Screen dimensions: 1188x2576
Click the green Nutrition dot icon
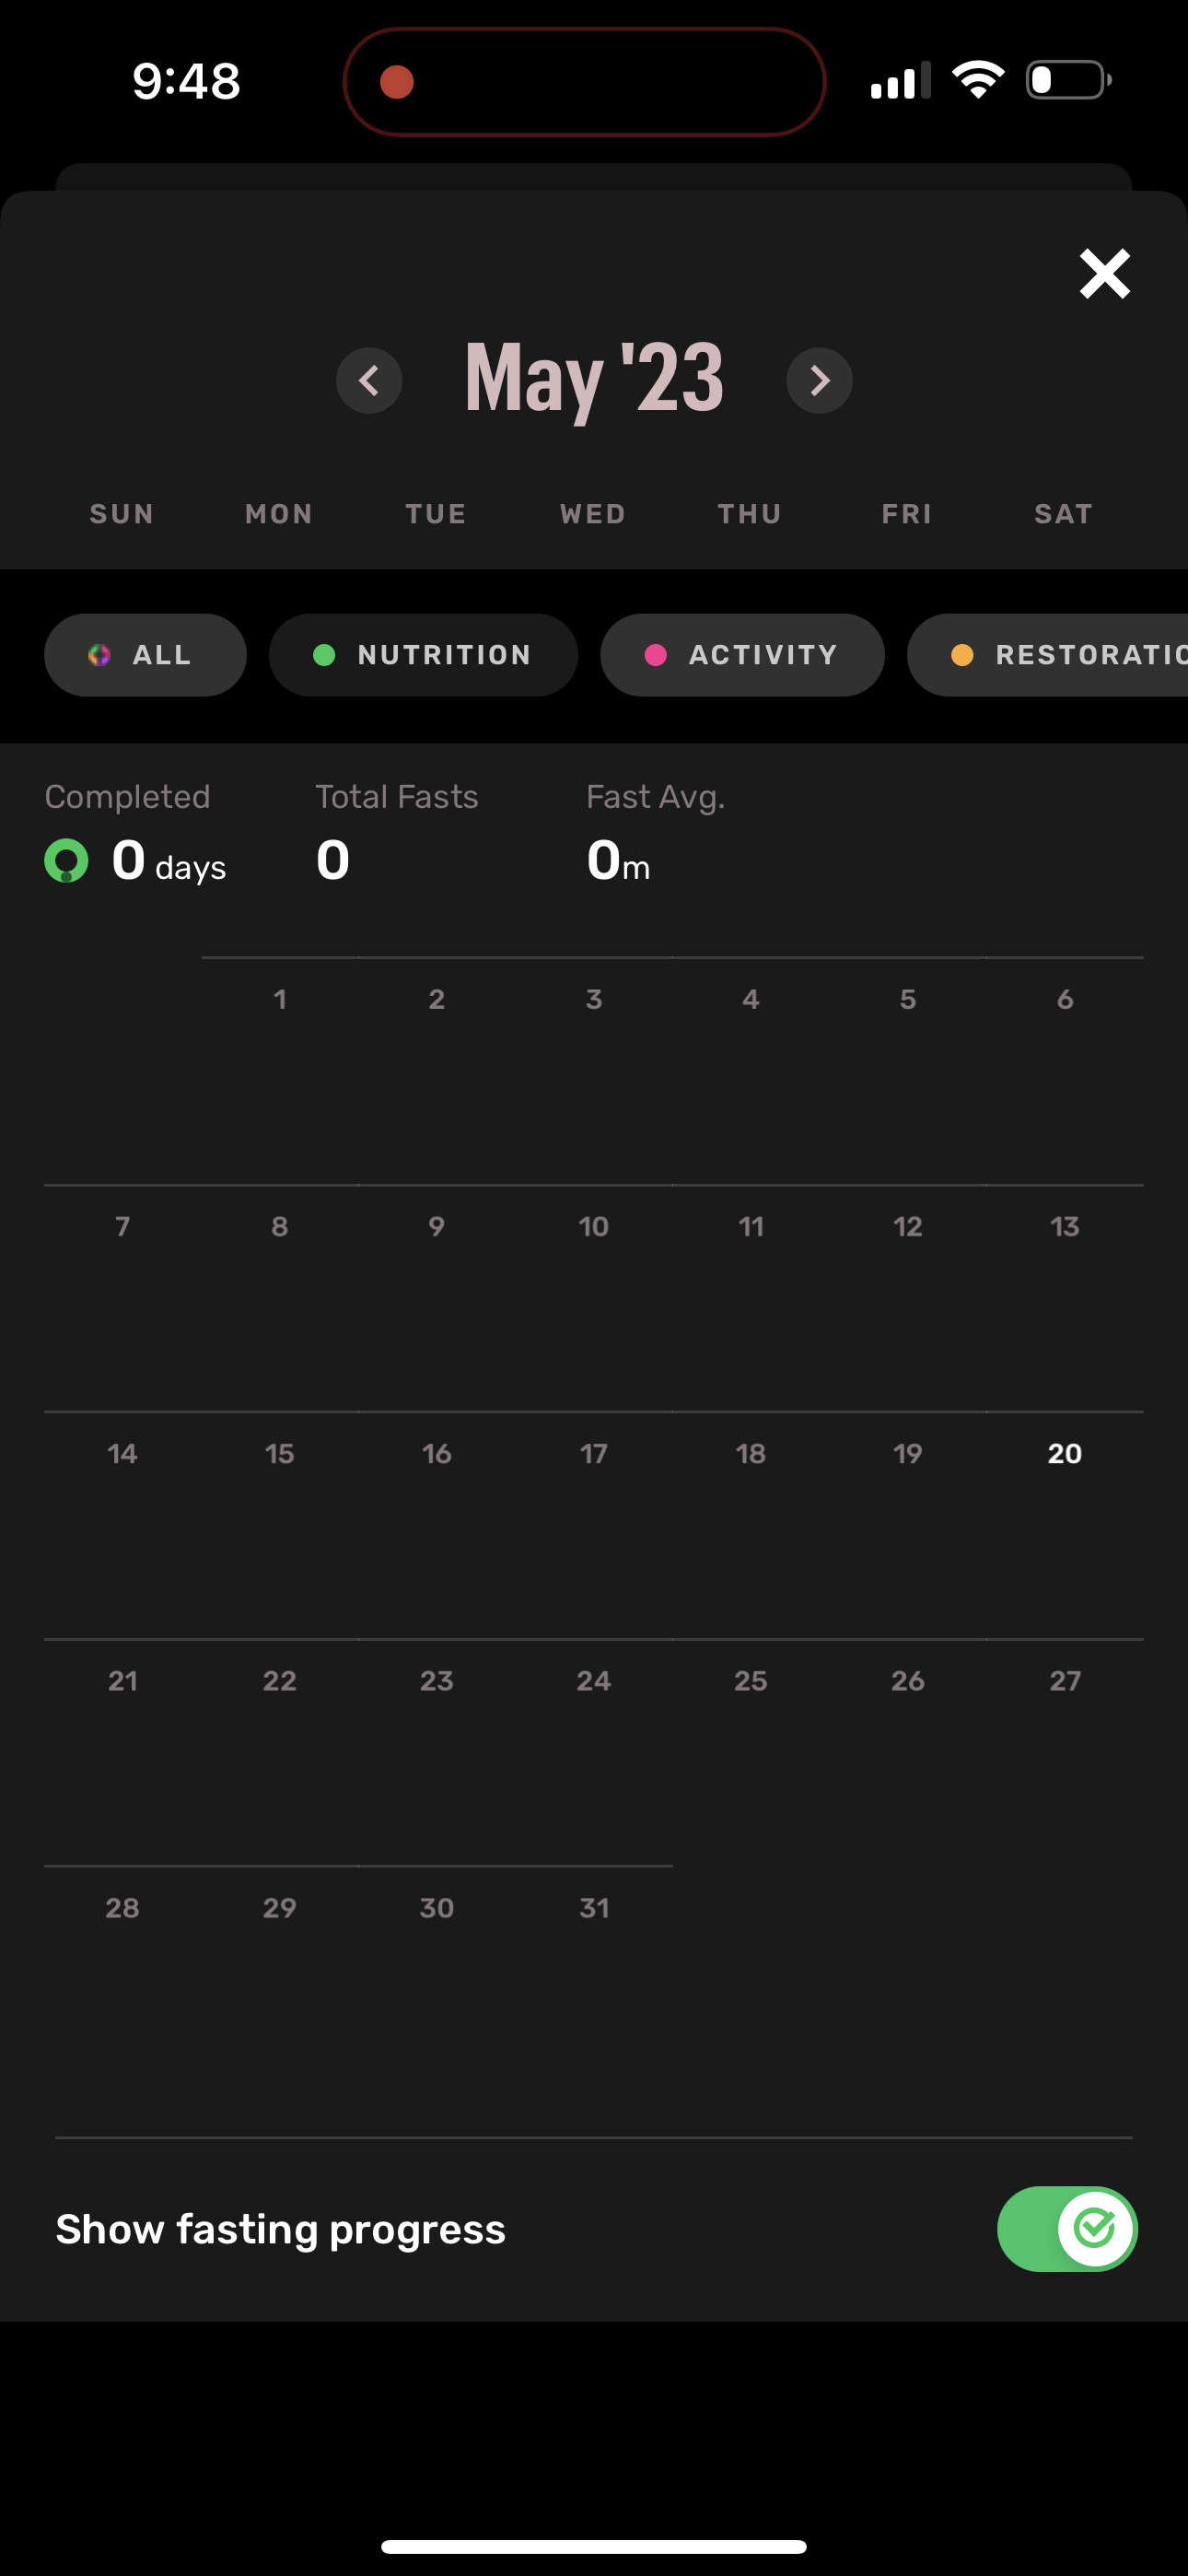tap(323, 655)
